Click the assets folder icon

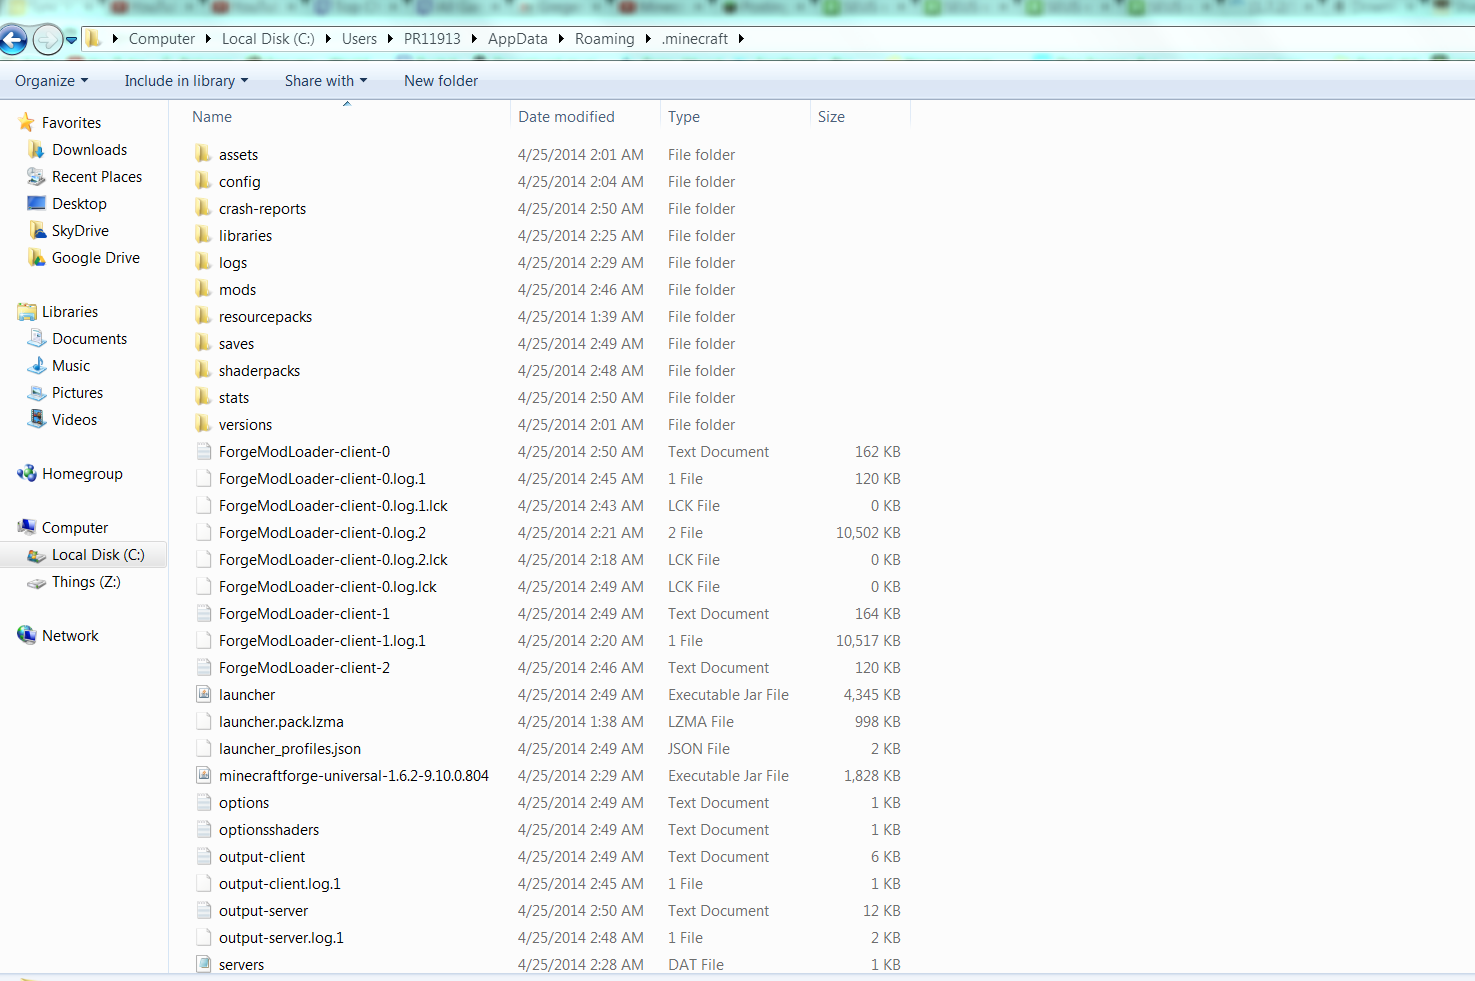203,154
